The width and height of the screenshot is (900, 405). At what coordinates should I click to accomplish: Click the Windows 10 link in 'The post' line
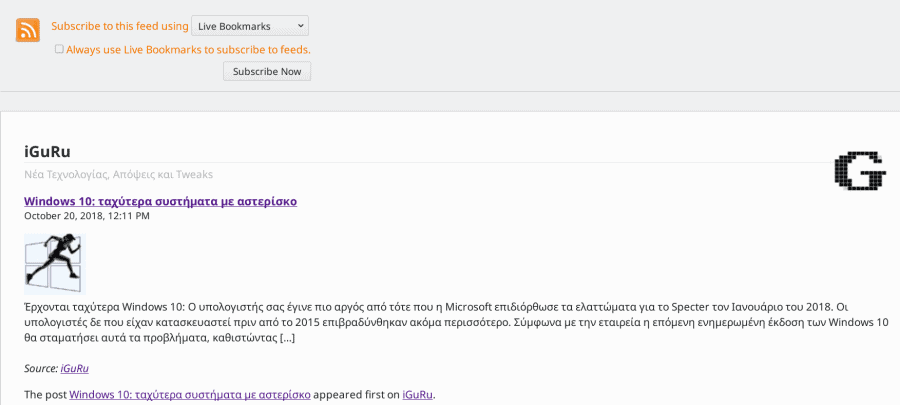tap(189, 394)
